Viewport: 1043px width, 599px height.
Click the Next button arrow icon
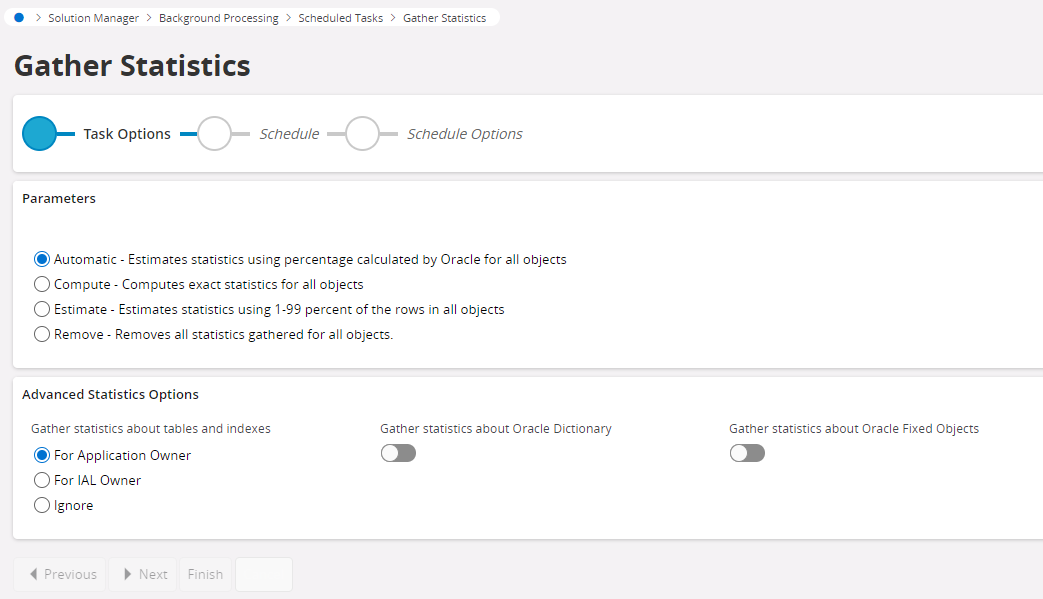click(x=128, y=574)
